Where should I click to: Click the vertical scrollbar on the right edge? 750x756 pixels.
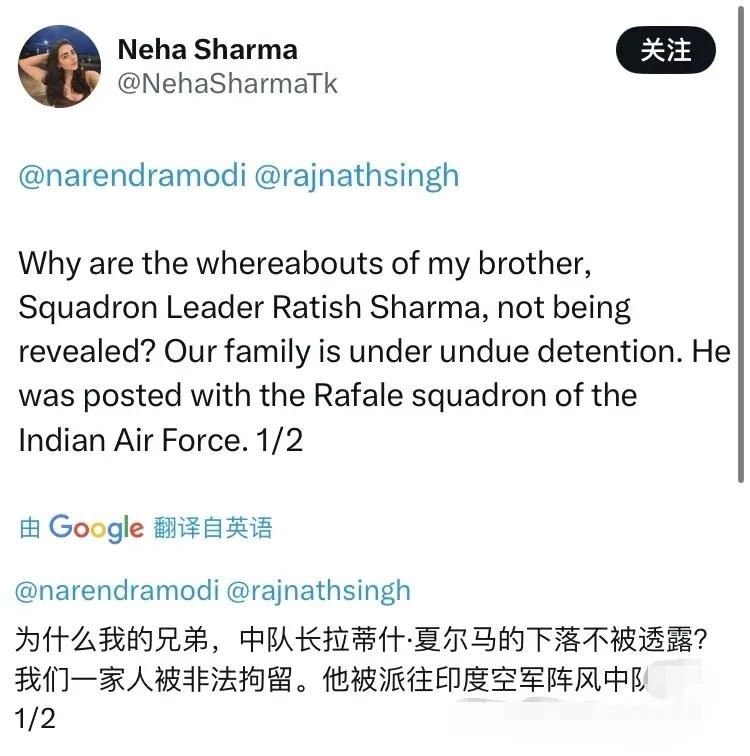pyautogui.click(x=741, y=241)
